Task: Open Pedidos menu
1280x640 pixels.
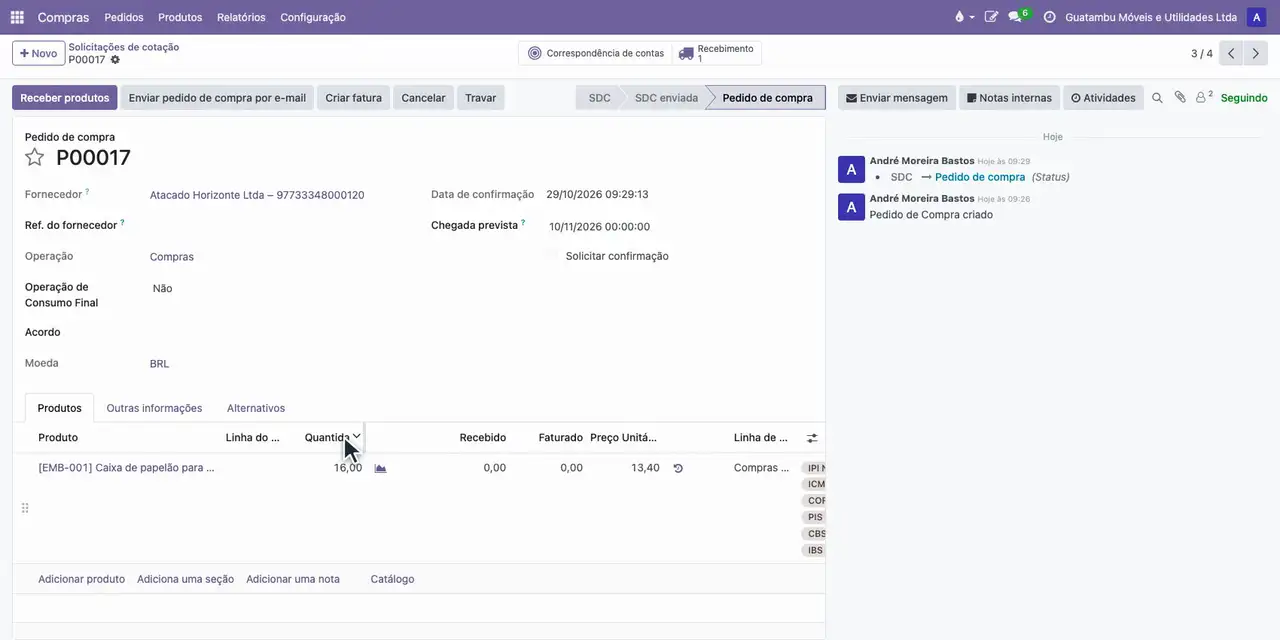Action: (x=124, y=17)
